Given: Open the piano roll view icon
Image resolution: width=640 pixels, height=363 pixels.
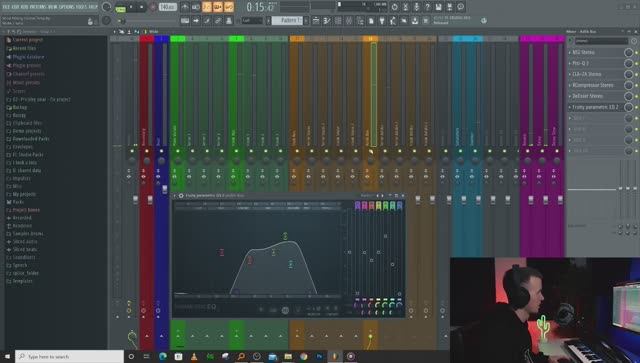Looking at the screenshot, I should [327, 20].
